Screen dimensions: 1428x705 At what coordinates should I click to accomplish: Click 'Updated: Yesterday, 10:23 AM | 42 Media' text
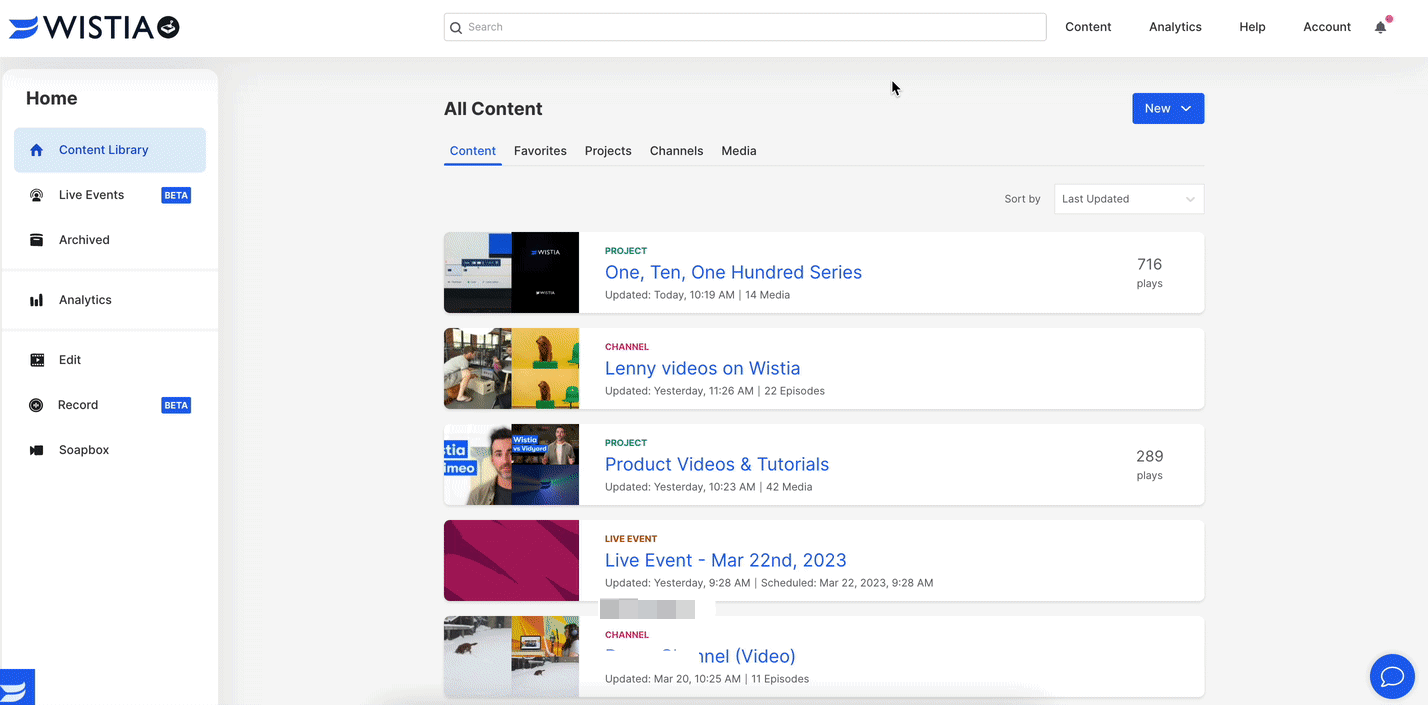[x=708, y=487]
